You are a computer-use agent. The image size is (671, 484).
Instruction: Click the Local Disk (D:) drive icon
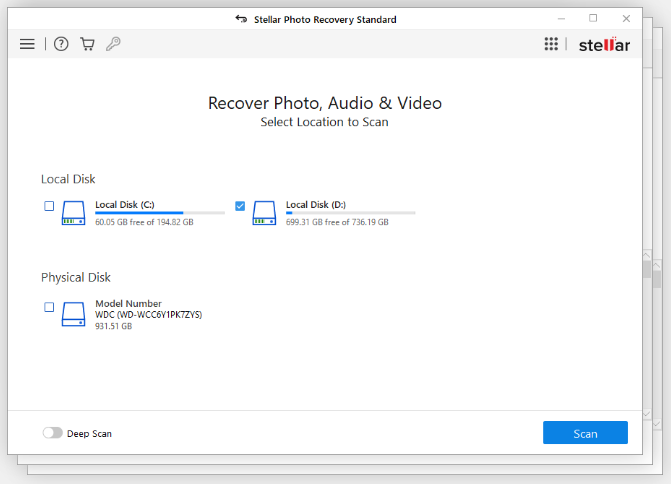click(264, 213)
